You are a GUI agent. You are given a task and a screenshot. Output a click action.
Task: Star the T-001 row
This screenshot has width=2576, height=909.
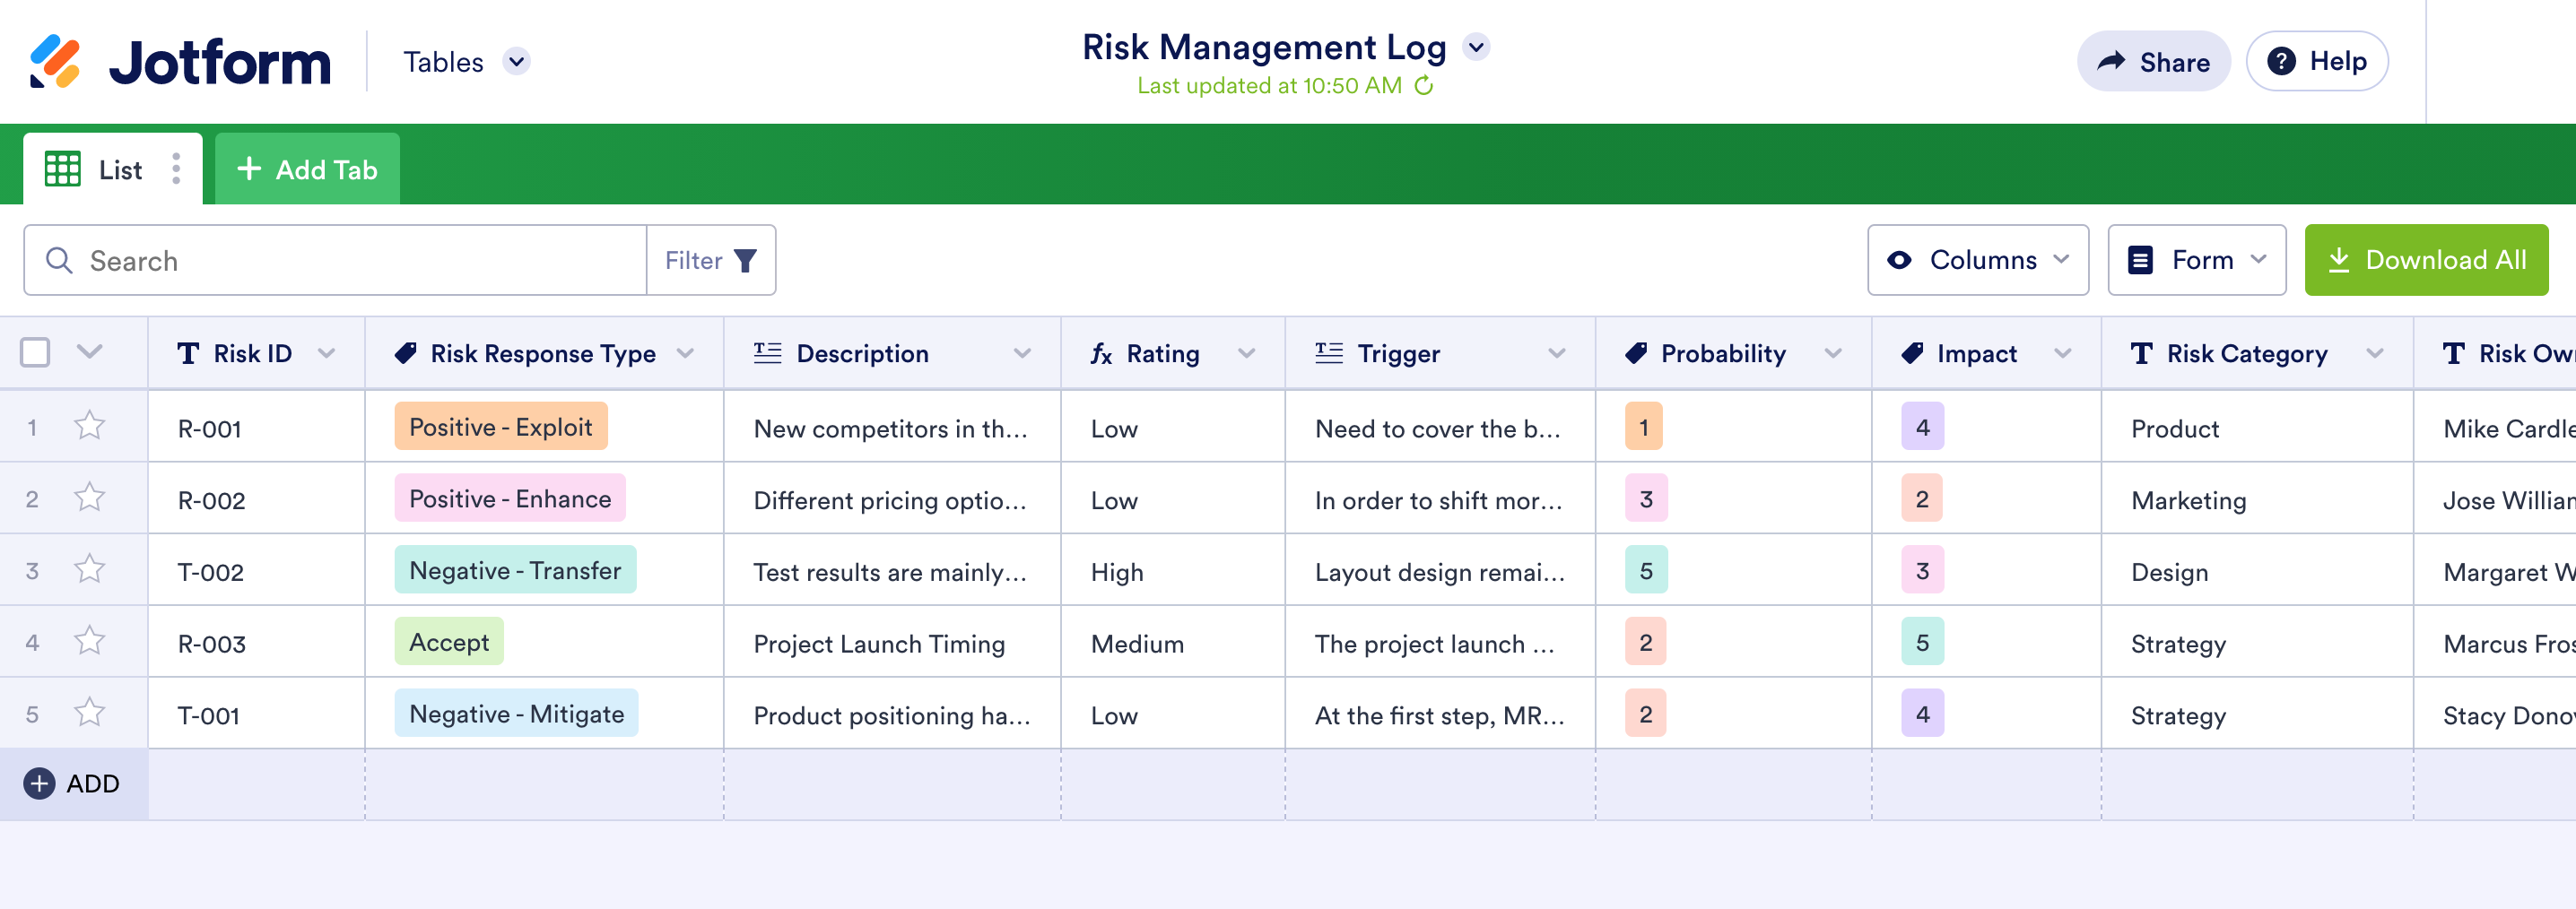pos(90,713)
